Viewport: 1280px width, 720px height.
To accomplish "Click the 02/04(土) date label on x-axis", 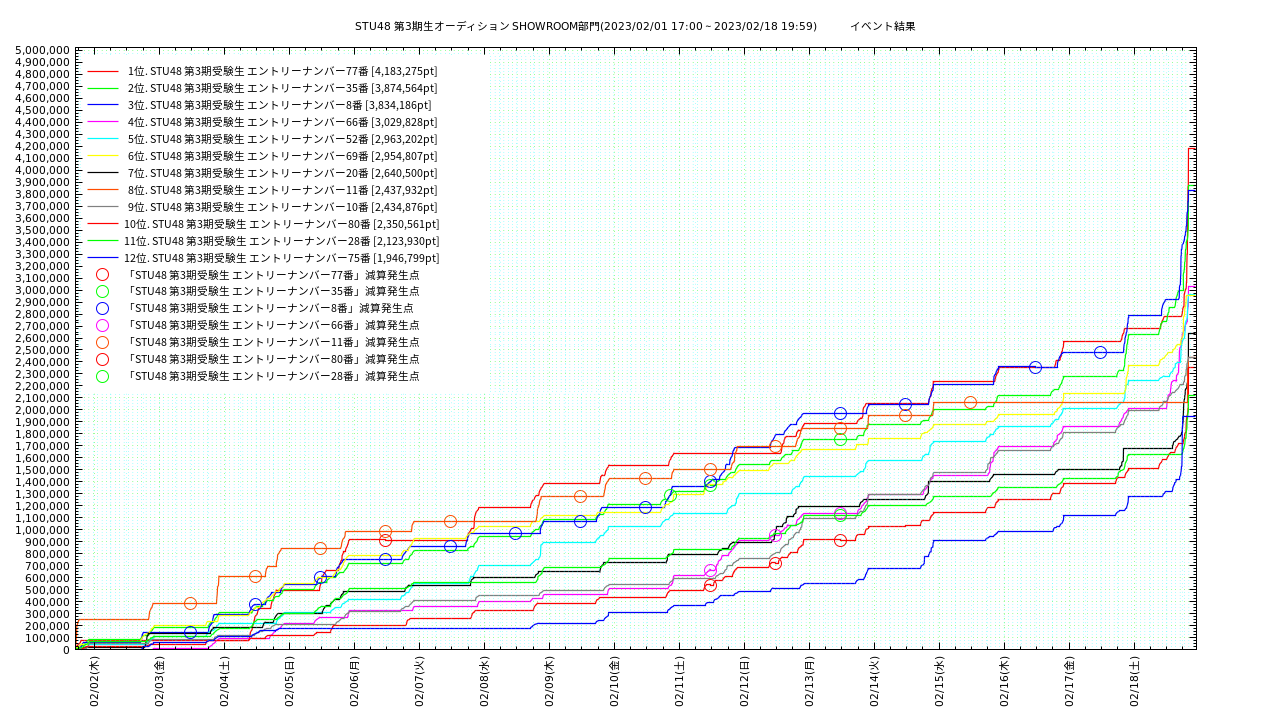I will click(224, 681).
